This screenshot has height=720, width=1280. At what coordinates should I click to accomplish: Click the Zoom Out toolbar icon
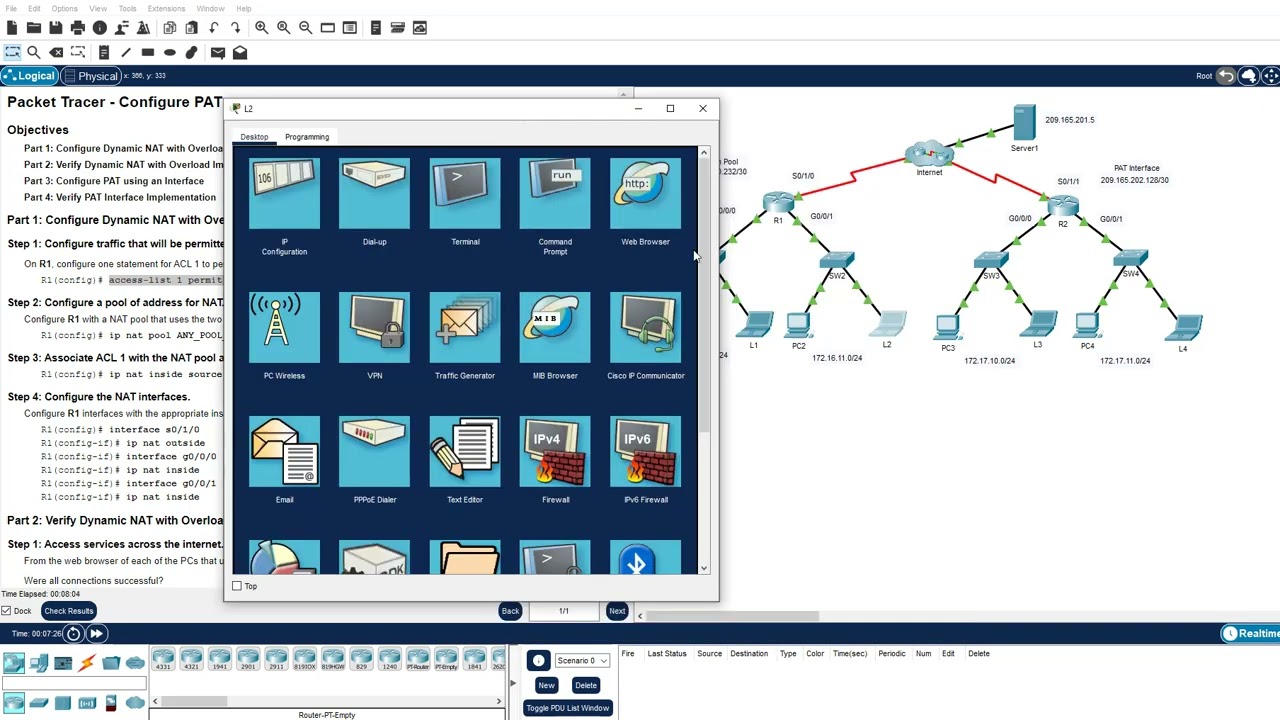305,28
